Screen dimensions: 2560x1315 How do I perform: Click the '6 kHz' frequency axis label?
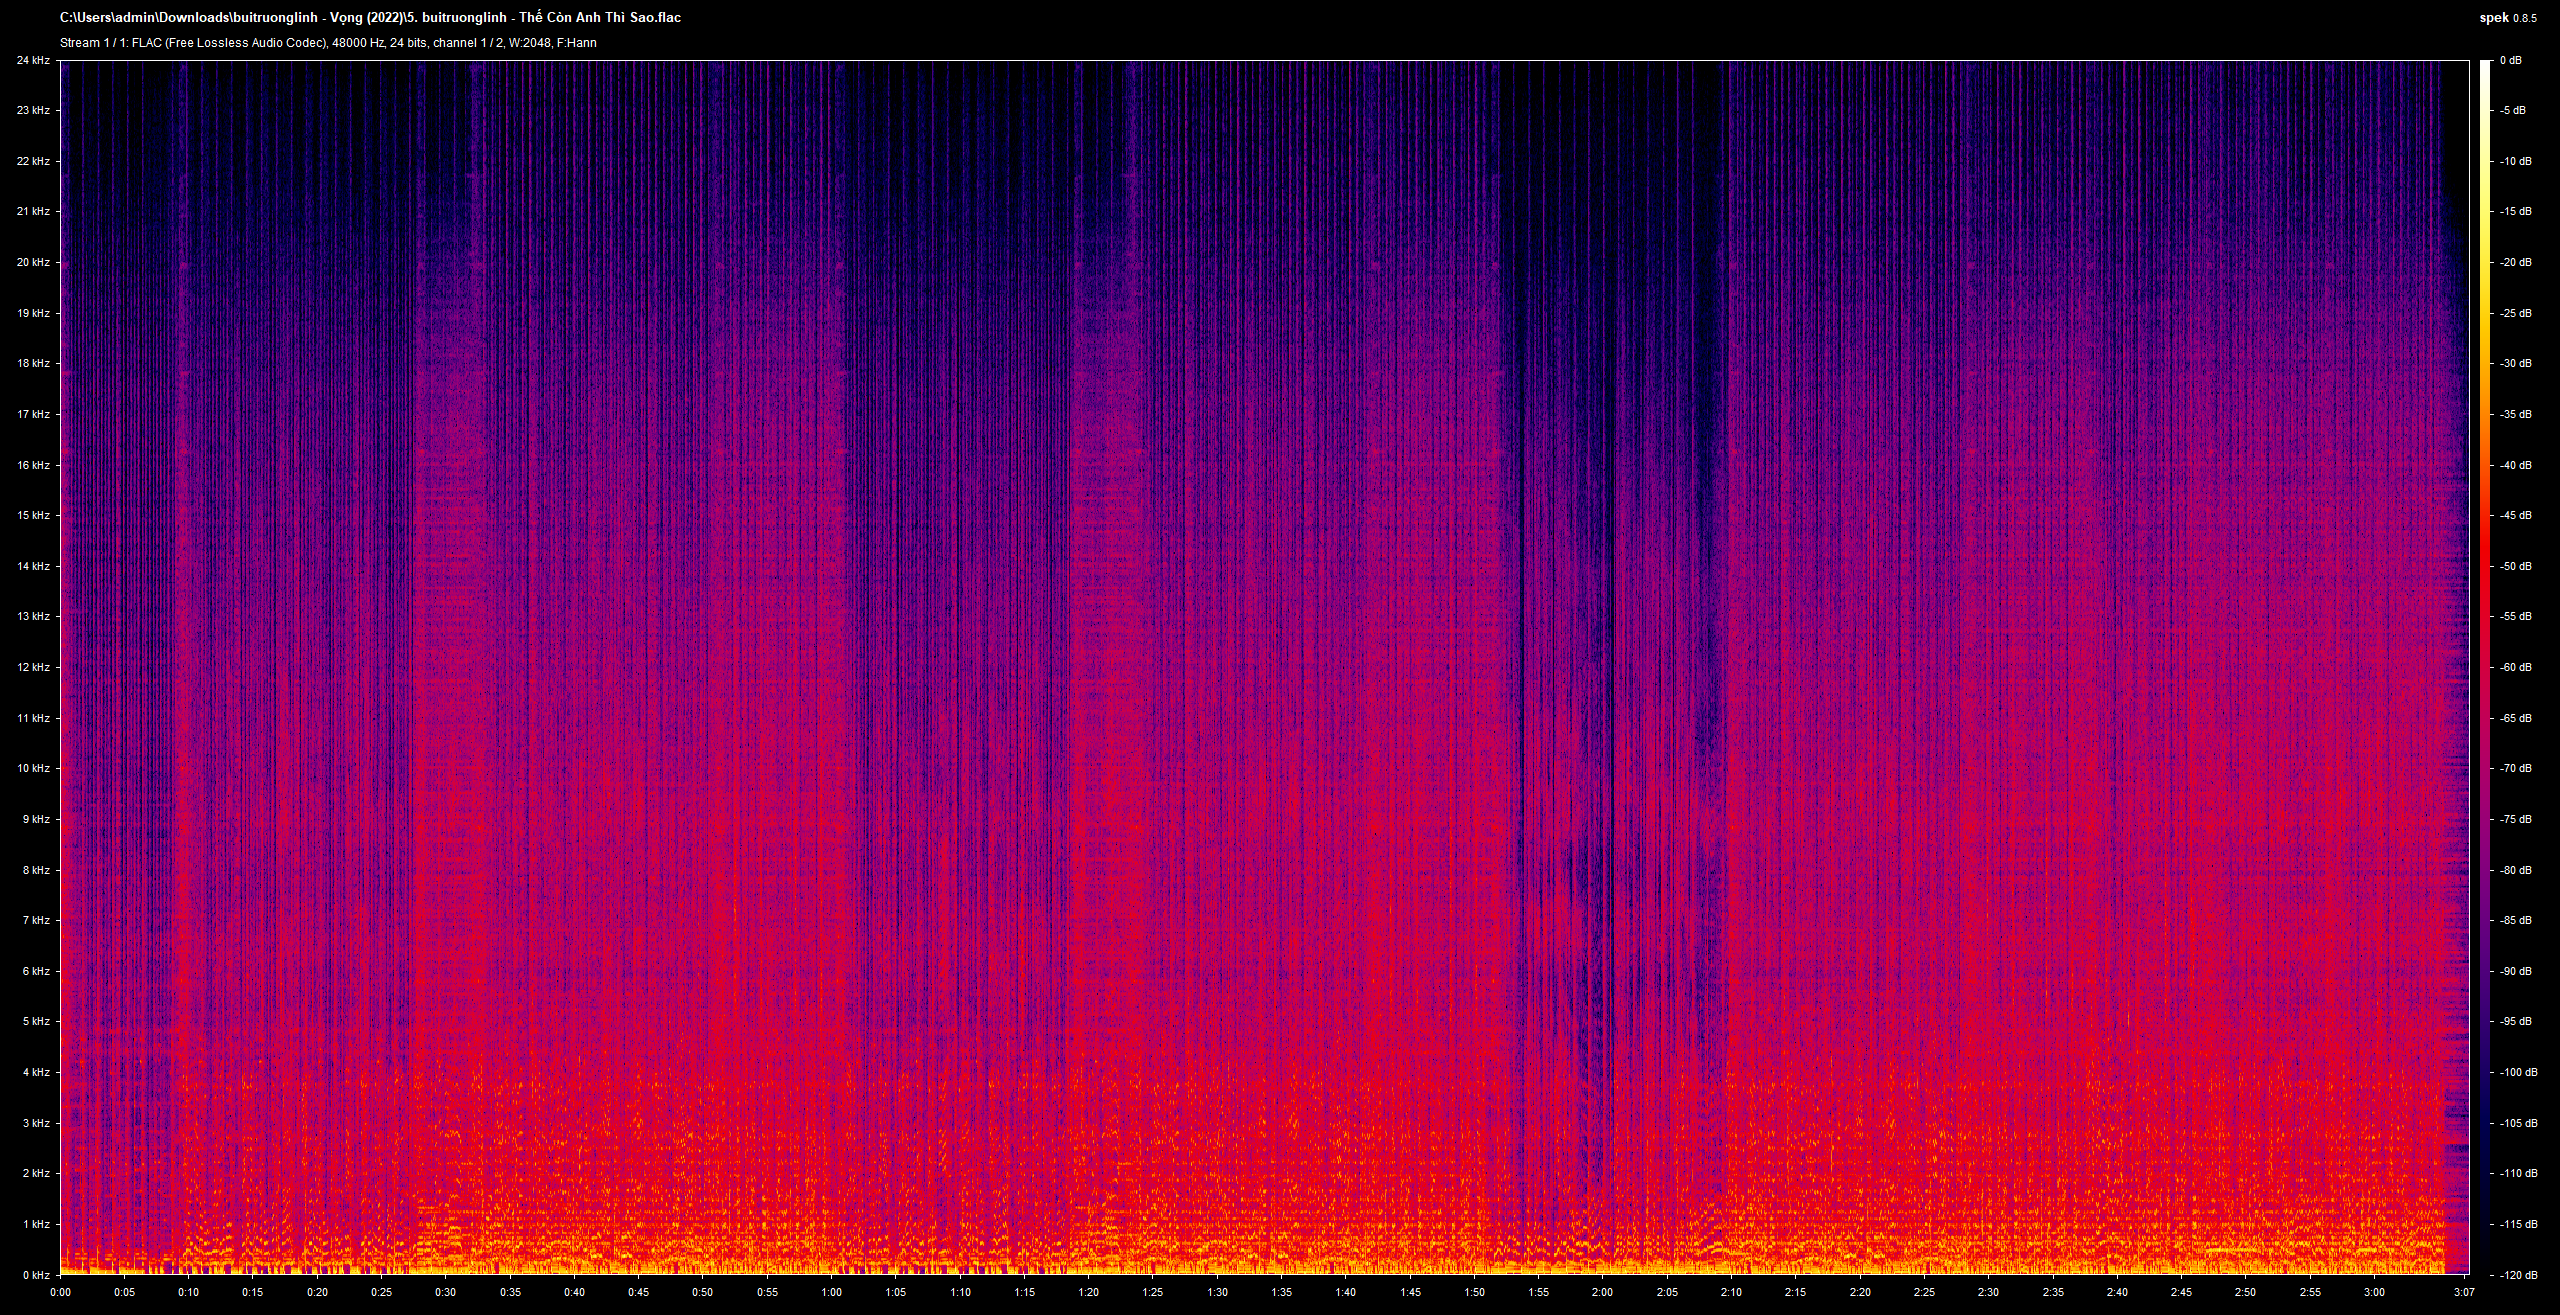pyautogui.click(x=36, y=971)
